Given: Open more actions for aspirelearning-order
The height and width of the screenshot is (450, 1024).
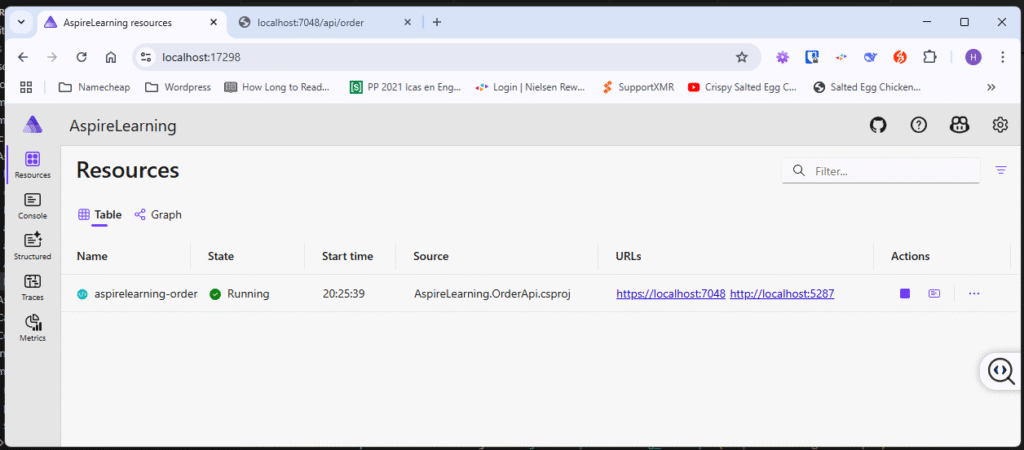Looking at the screenshot, I should (x=974, y=294).
